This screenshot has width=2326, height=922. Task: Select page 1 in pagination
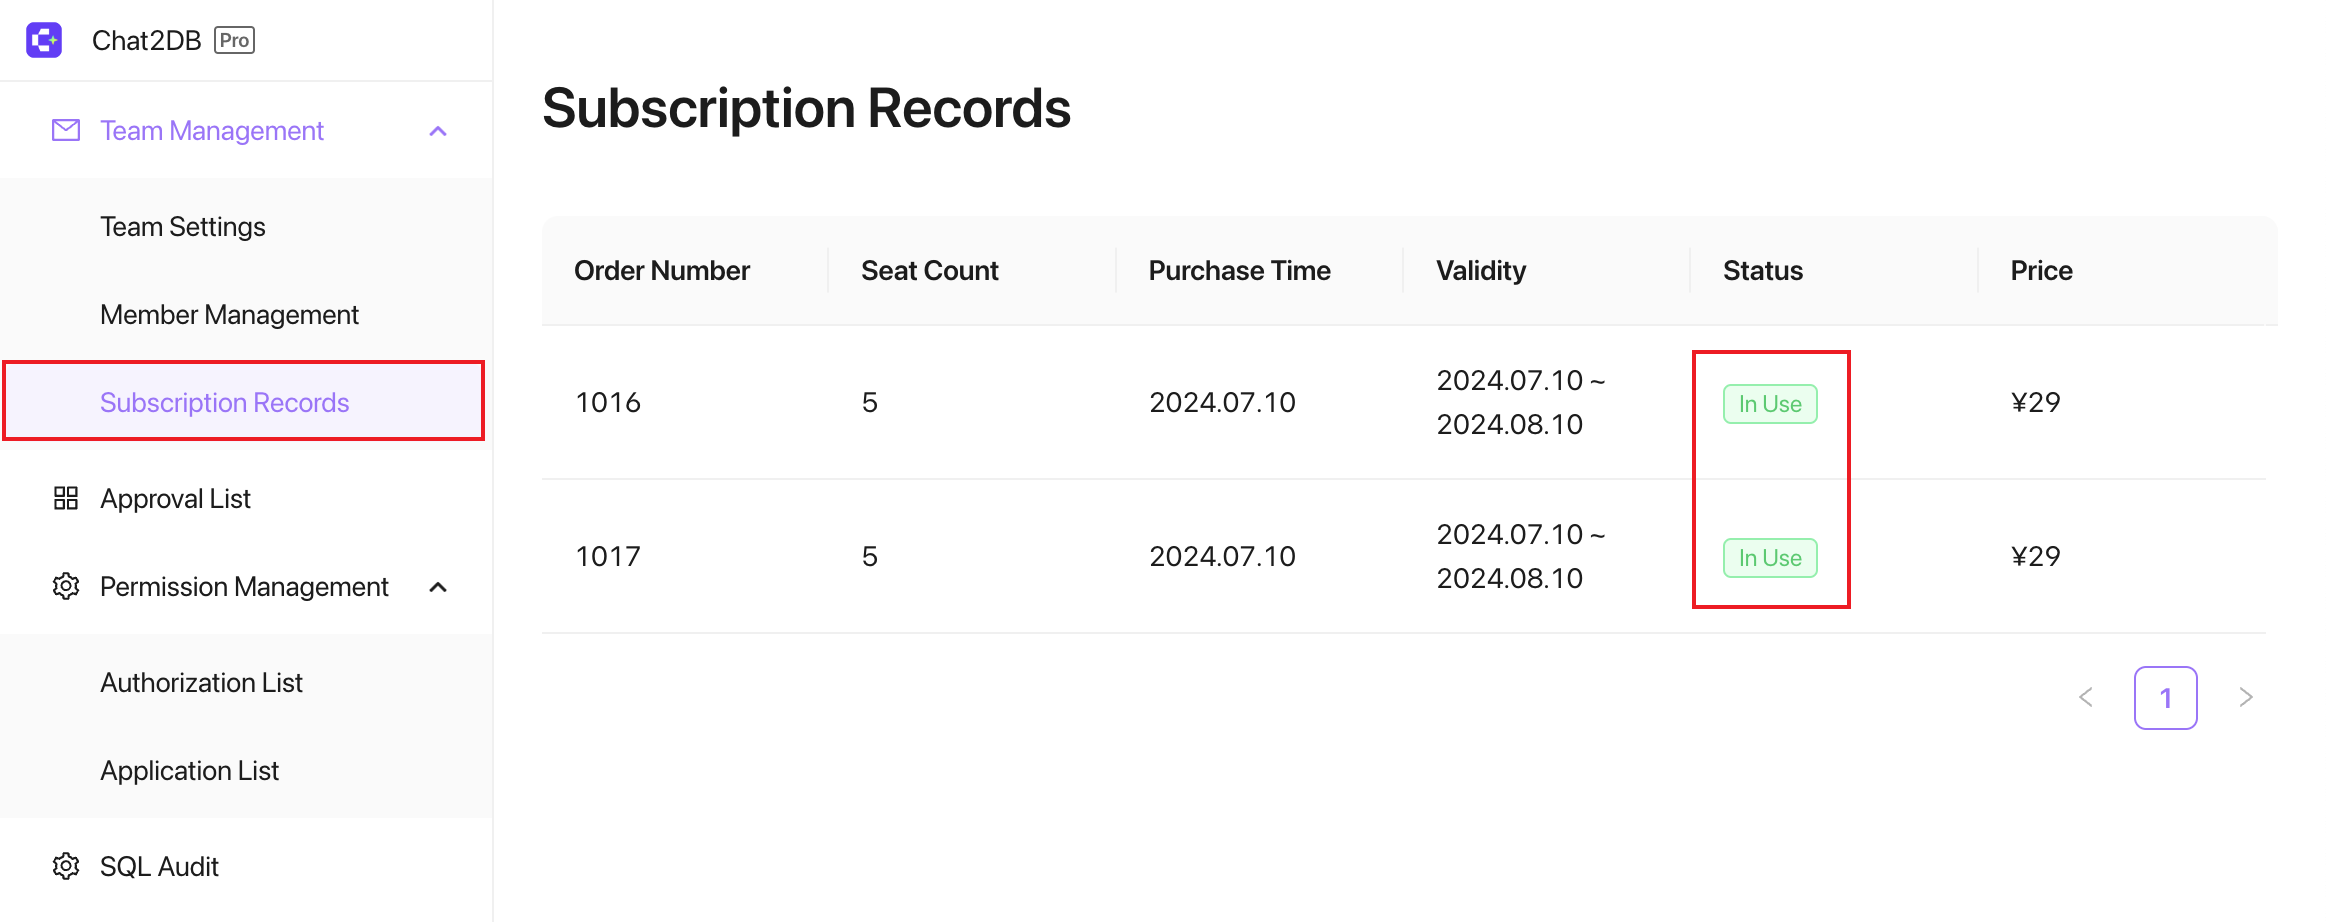(2166, 698)
